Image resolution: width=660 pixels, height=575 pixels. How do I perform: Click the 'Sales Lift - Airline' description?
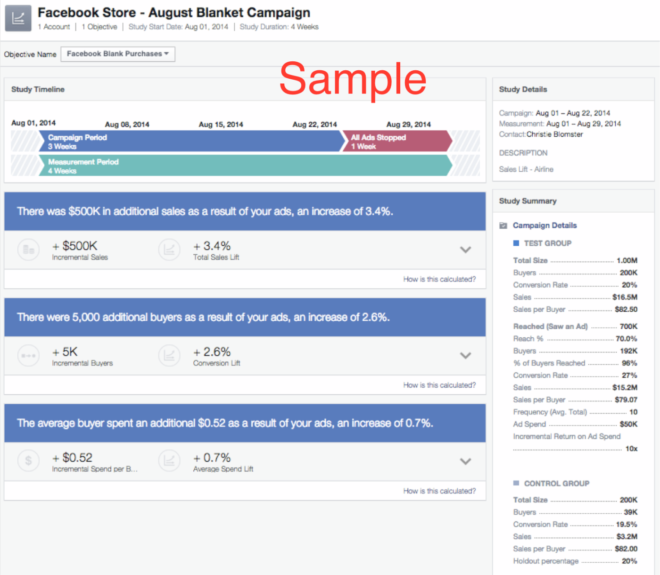pos(526,169)
